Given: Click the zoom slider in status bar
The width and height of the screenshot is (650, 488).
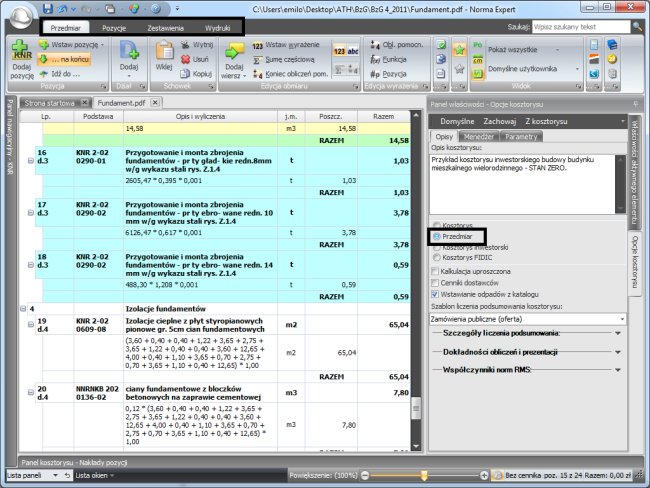Looking at the screenshot, I should tap(425, 475).
